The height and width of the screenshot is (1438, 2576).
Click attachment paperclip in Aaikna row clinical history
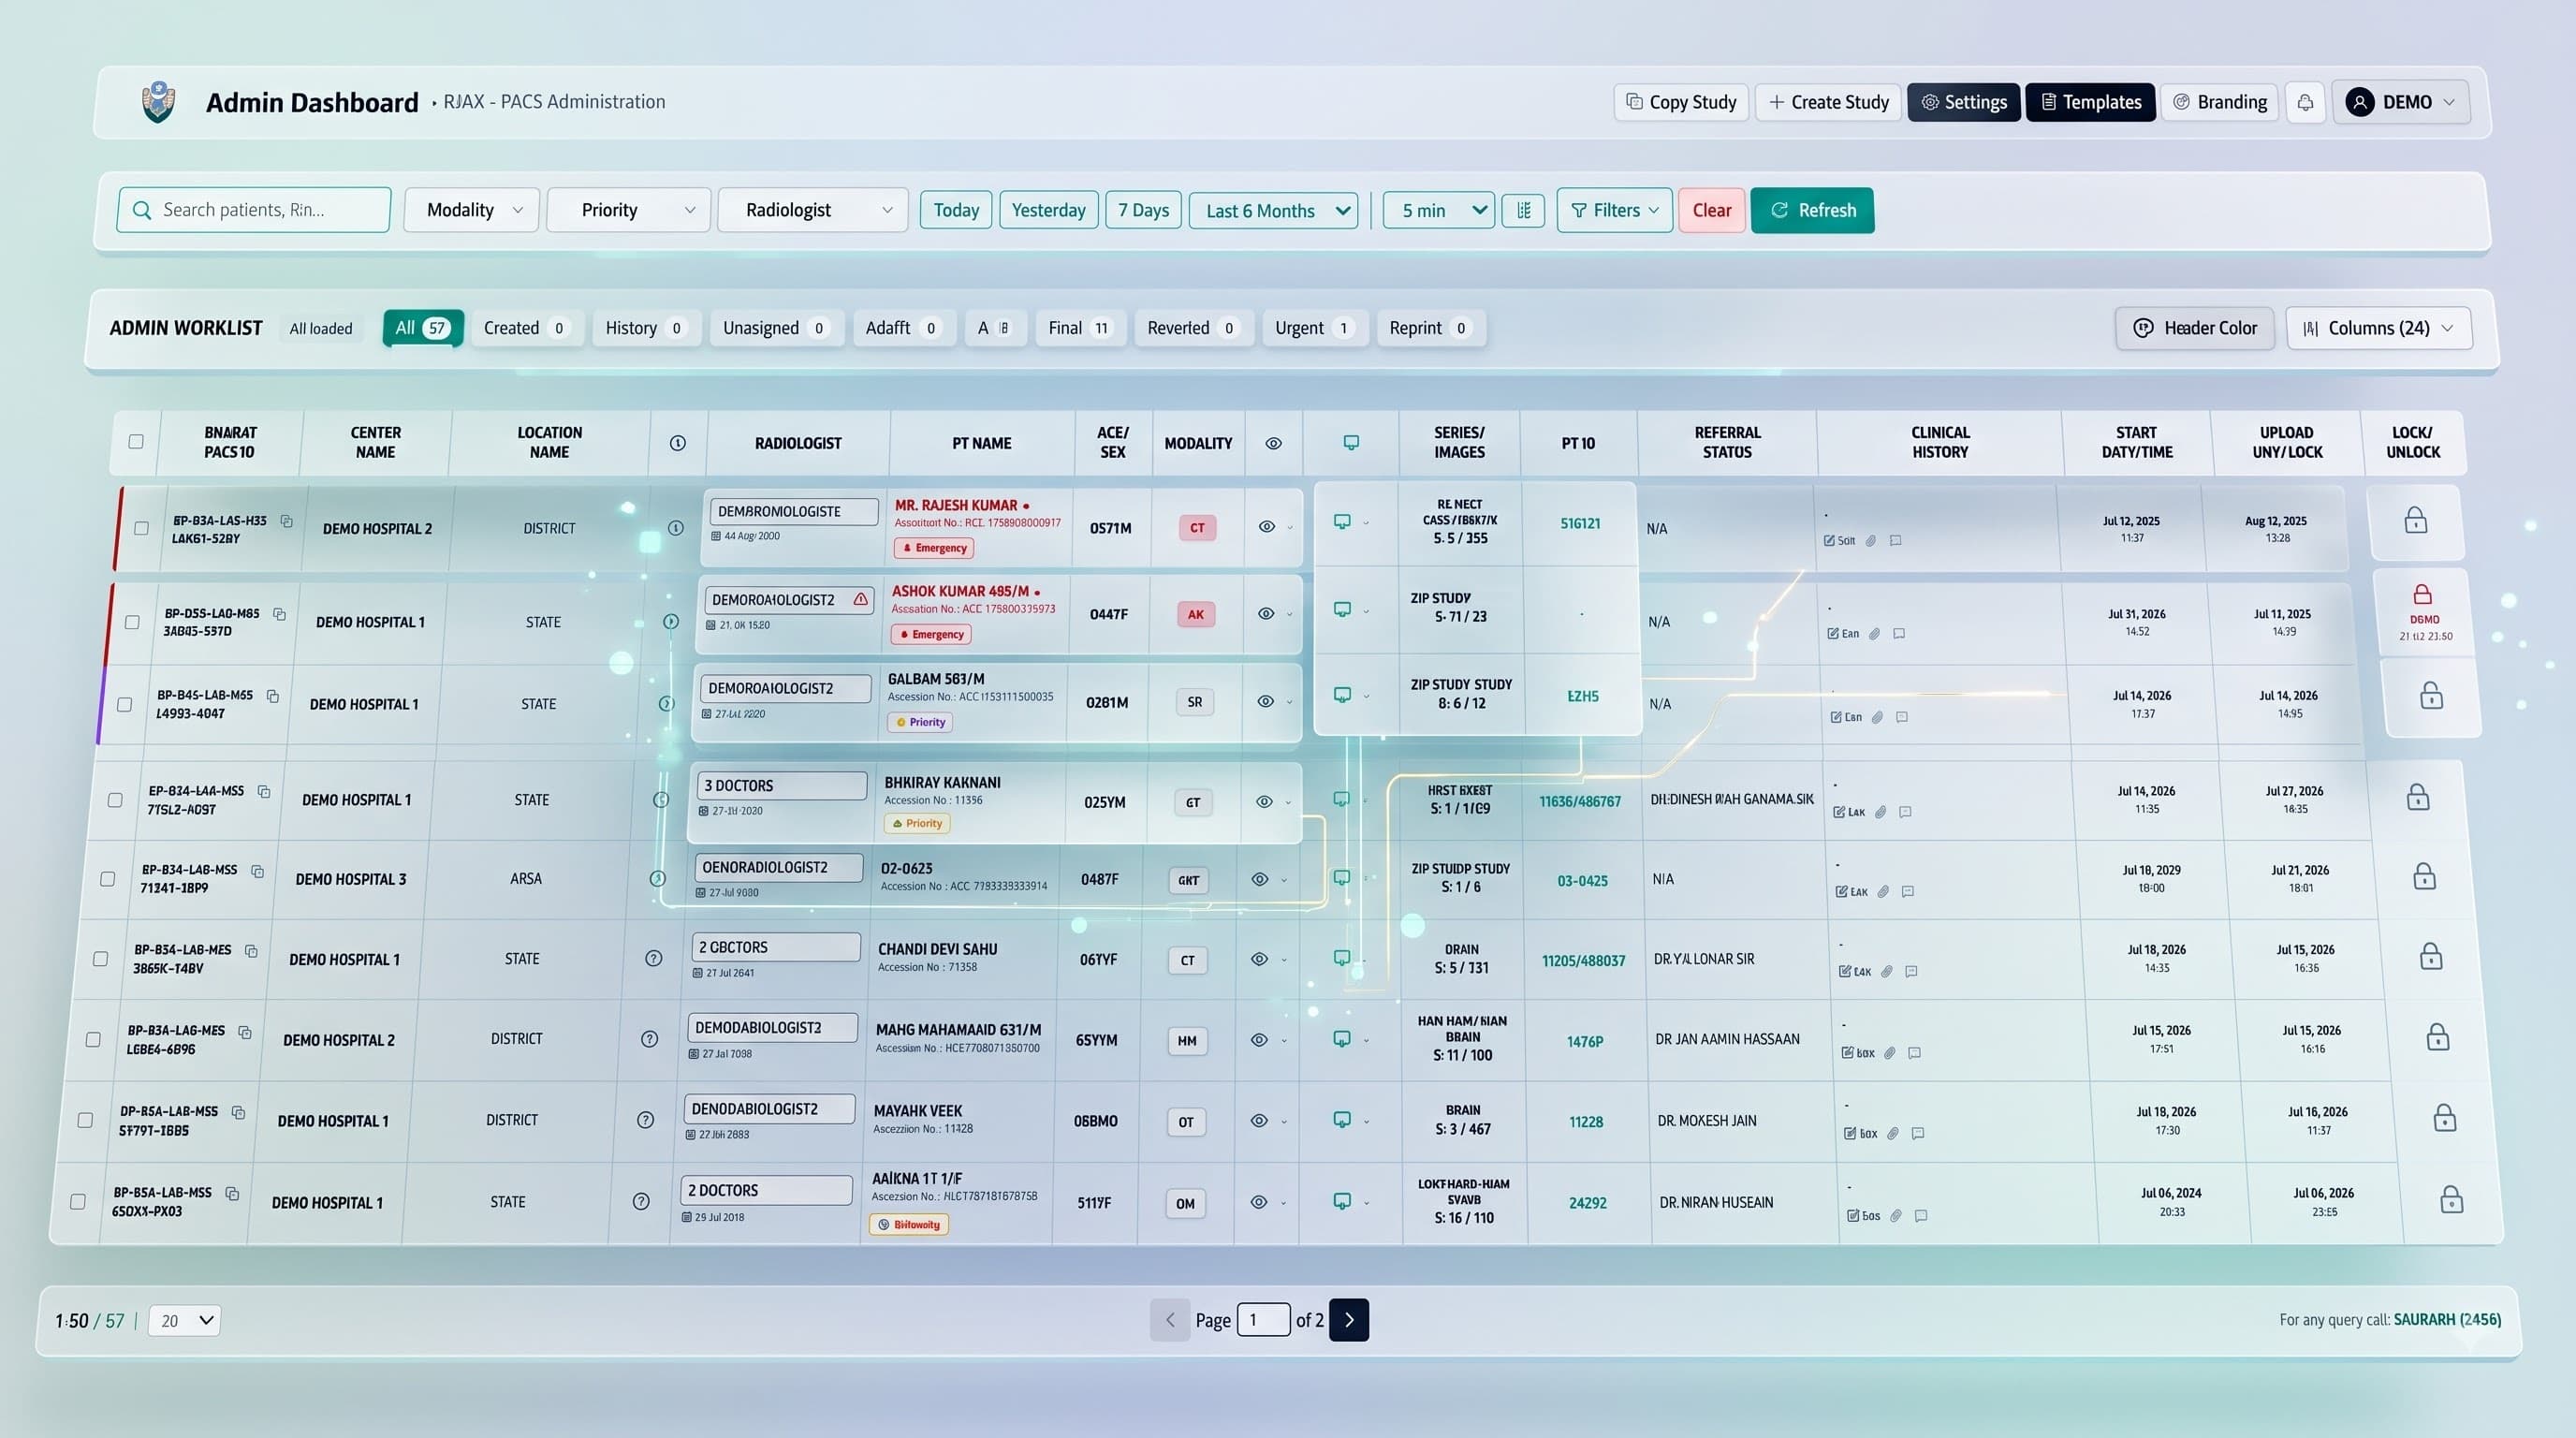[1896, 1216]
